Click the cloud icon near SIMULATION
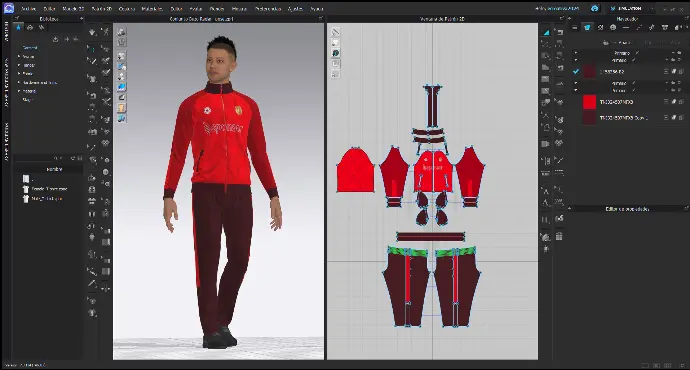 pyautogui.click(x=595, y=8)
